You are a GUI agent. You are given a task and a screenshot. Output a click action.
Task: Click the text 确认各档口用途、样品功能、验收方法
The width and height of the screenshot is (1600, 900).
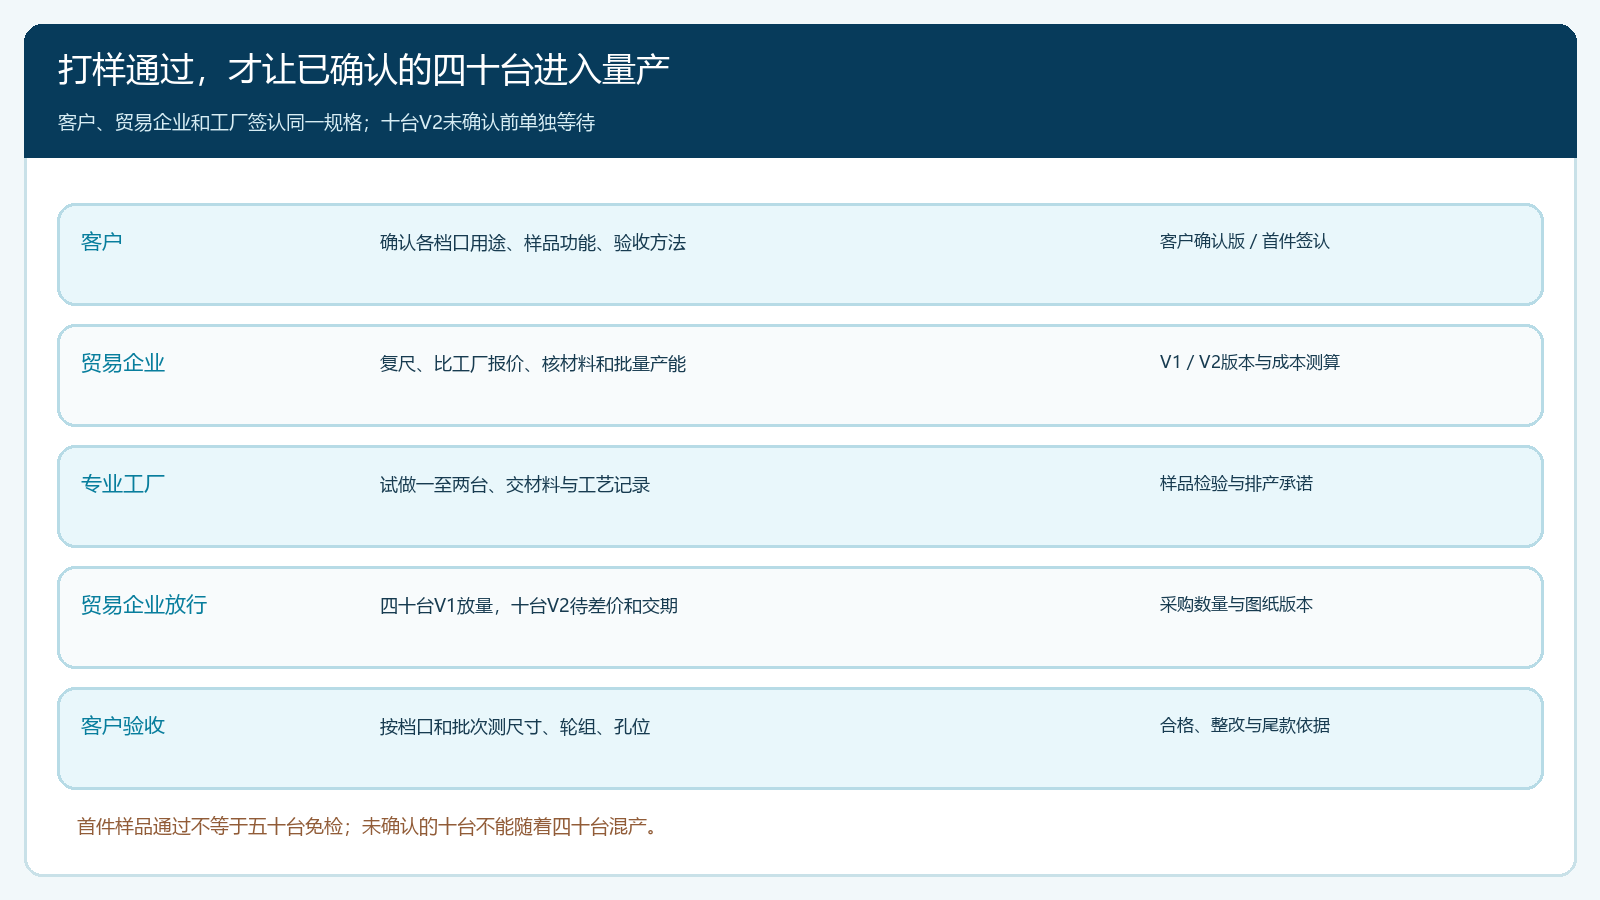point(533,243)
